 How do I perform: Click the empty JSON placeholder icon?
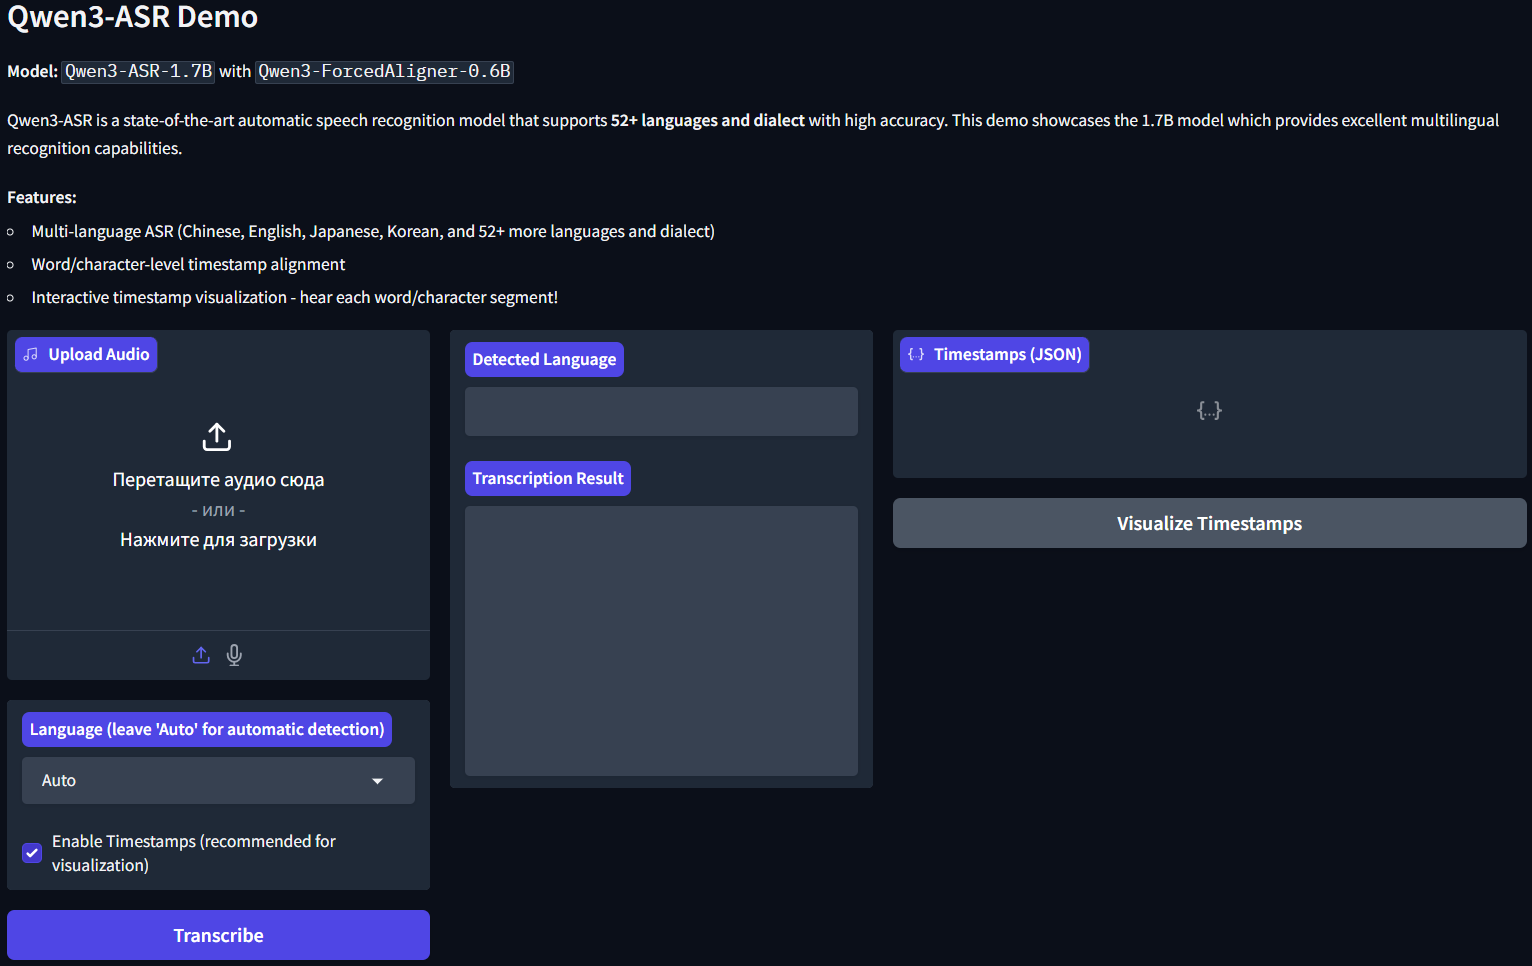pos(1209,410)
